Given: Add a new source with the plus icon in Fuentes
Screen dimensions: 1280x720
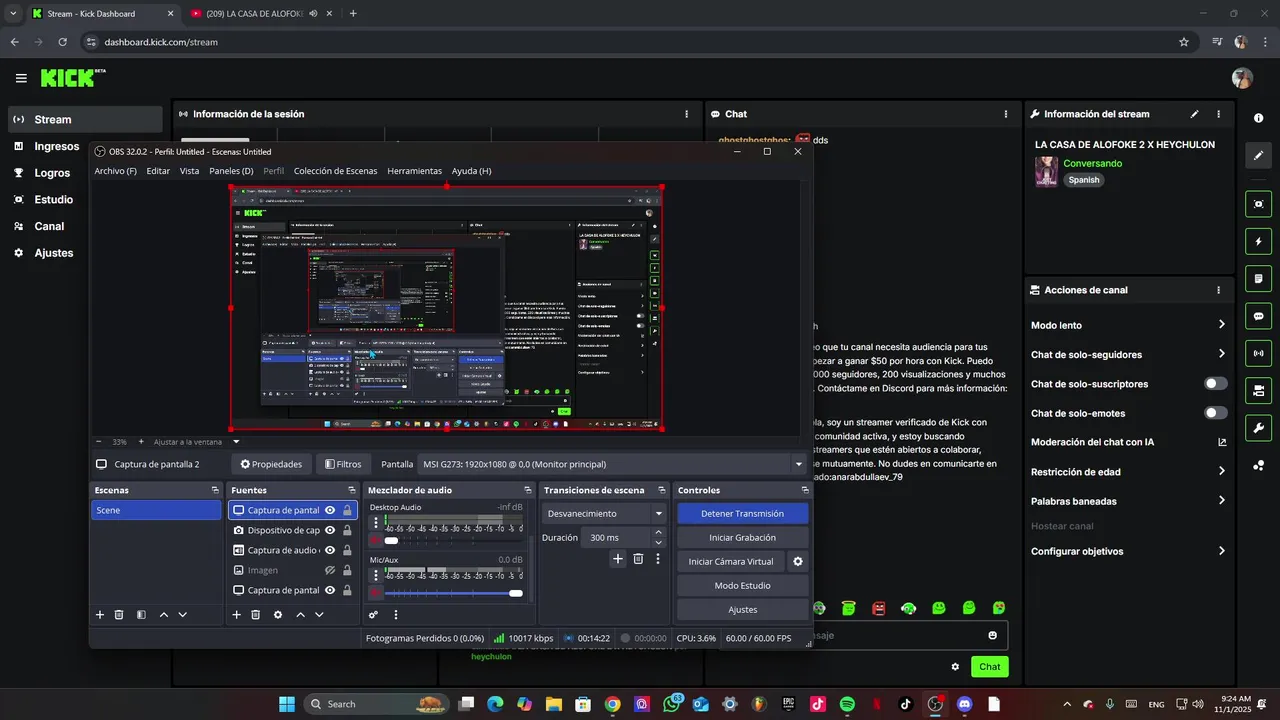Looking at the screenshot, I should coord(237,615).
